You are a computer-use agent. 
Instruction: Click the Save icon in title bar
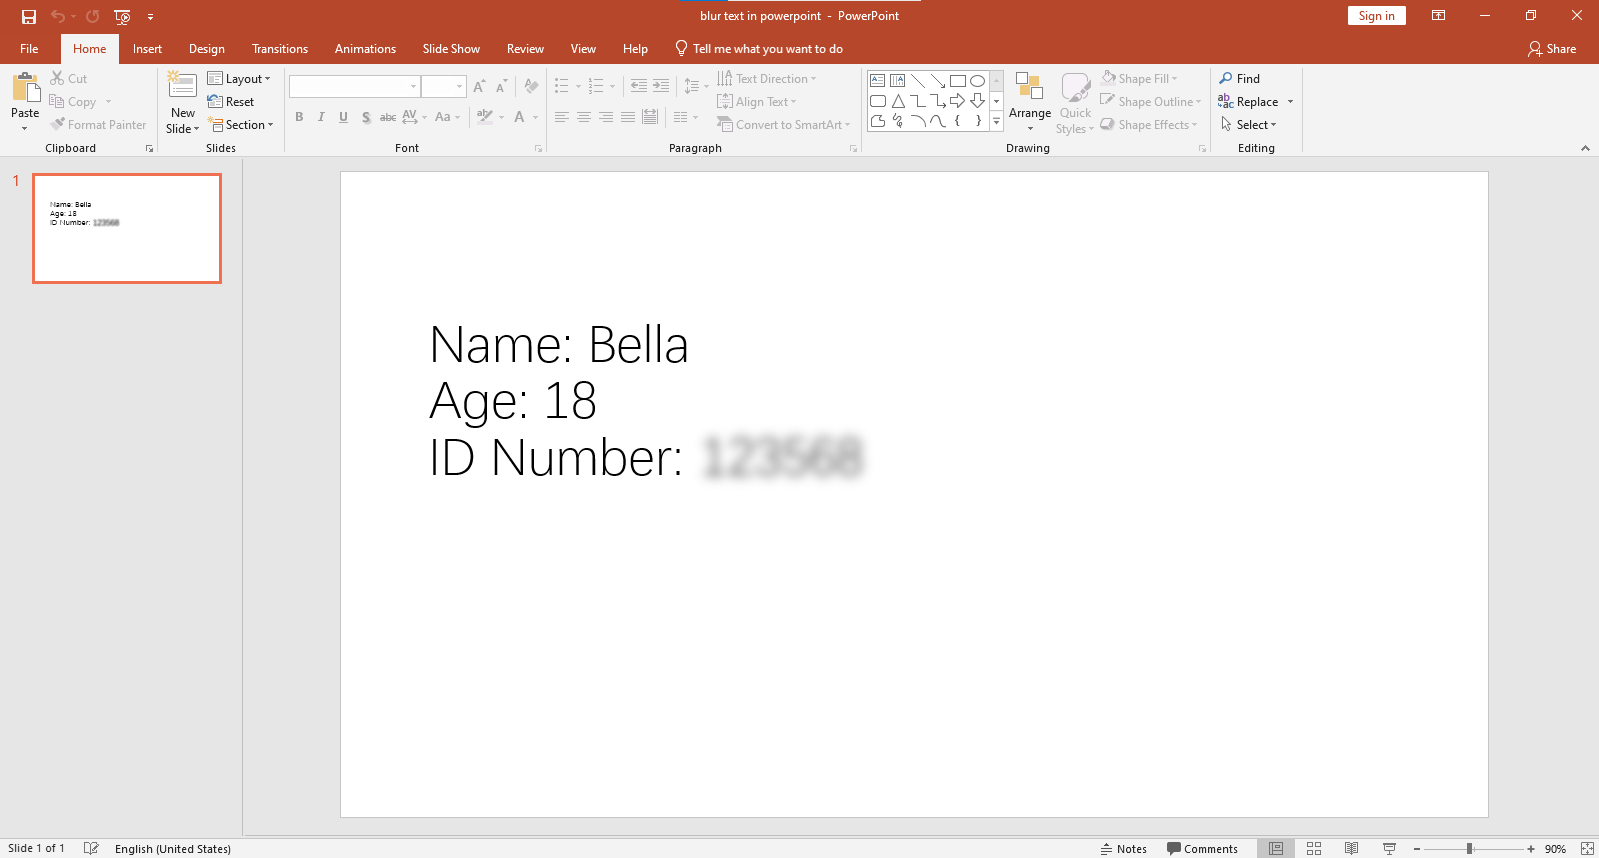click(29, 16)
